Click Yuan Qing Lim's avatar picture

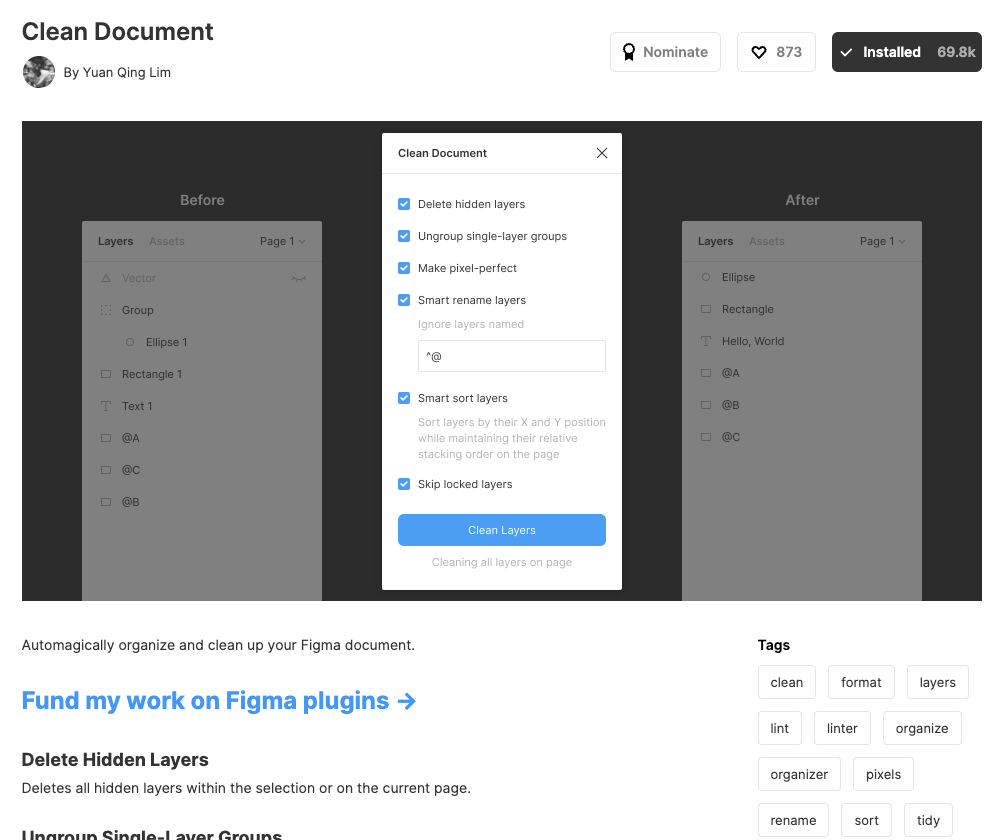(x=38, y=72)
